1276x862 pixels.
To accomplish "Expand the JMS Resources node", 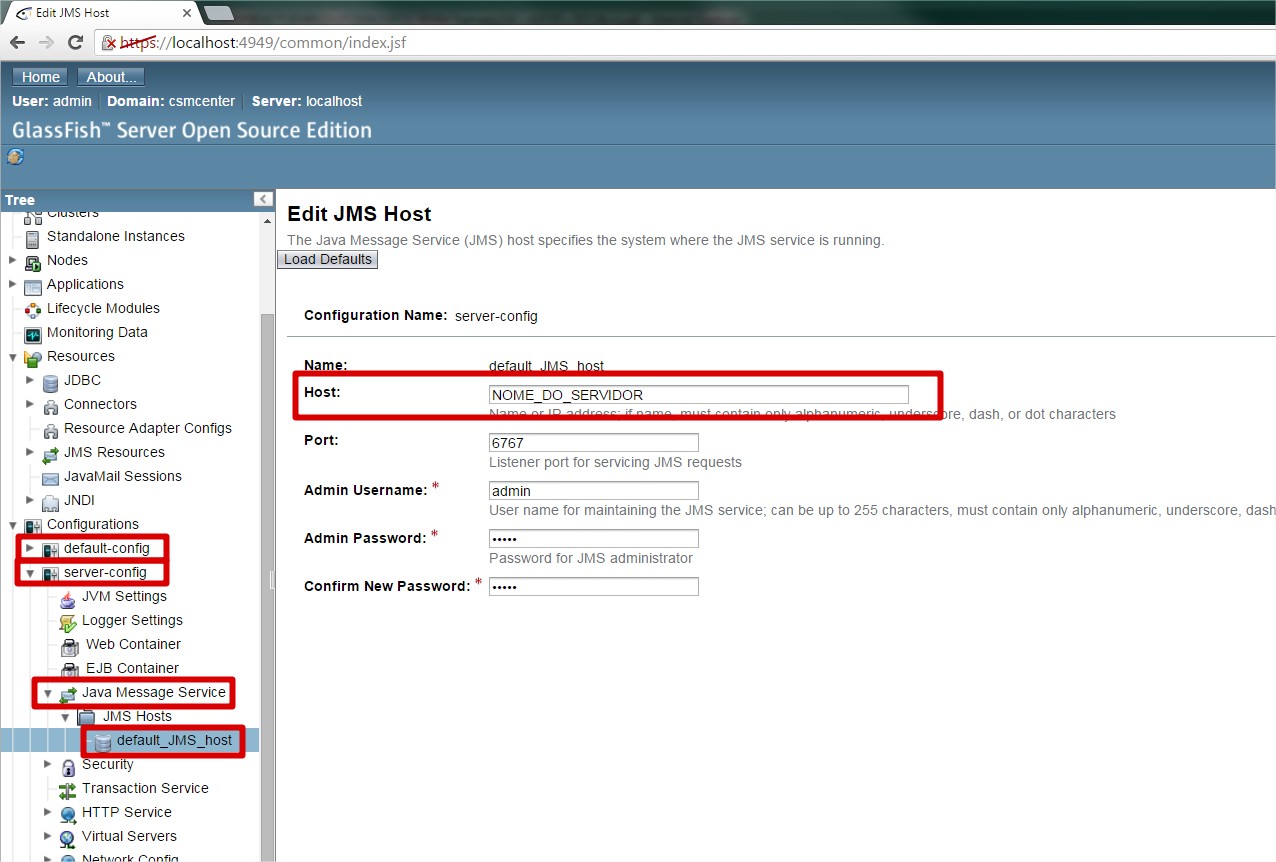I will click(30, 452).
